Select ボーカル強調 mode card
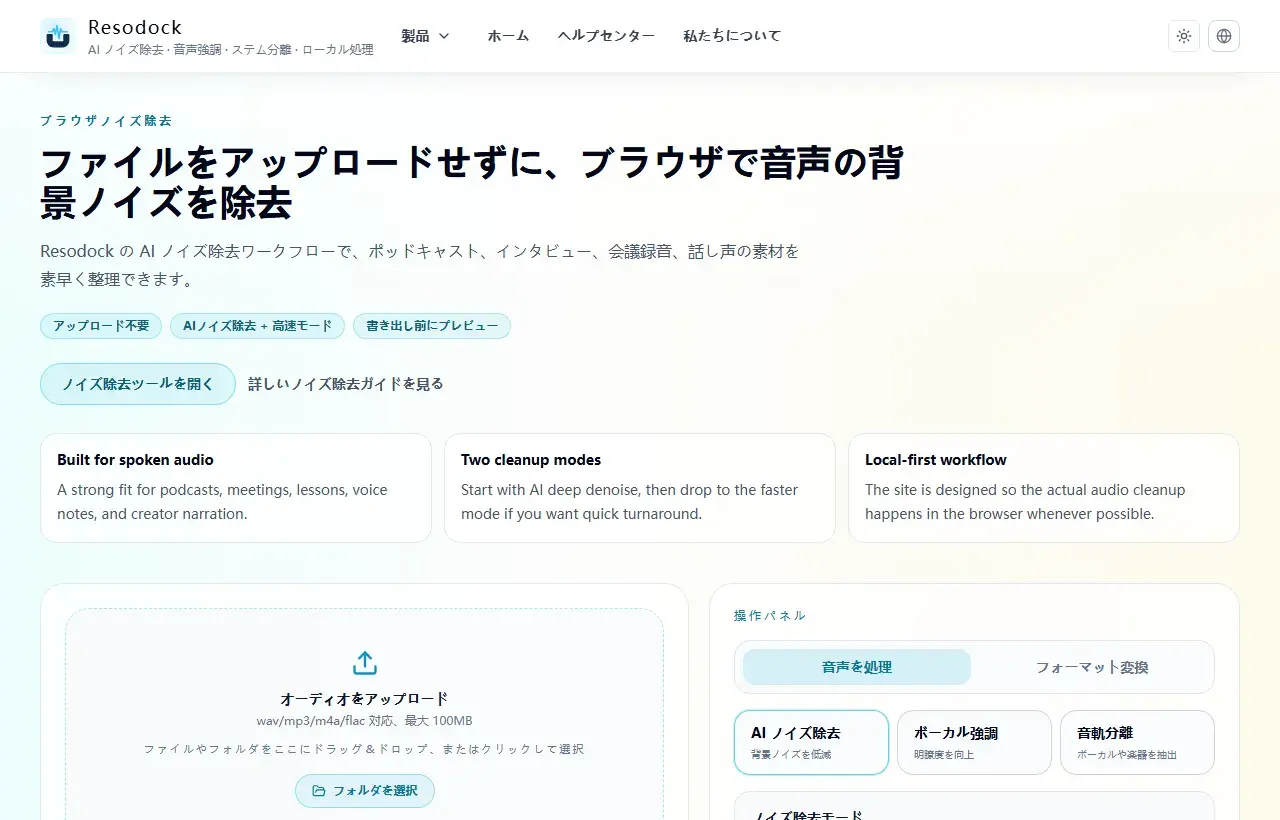 tap(974, 742)
